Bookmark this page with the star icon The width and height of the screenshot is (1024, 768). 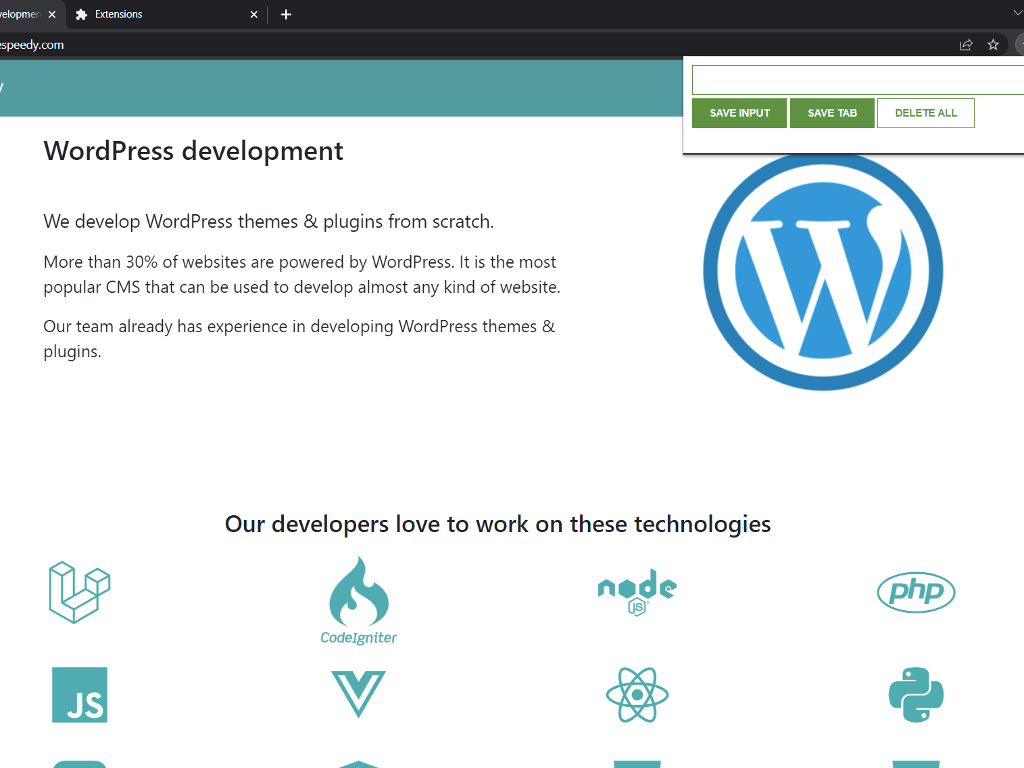tap(993, 45)
